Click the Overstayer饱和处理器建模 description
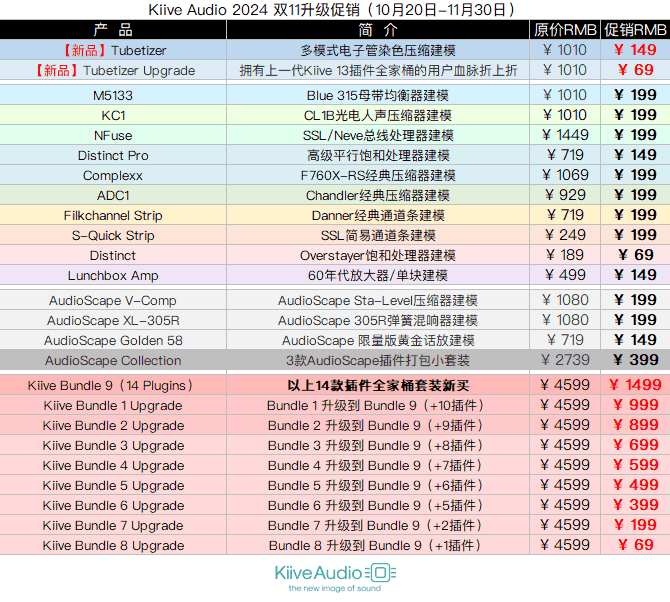 (x=378, y=255)
